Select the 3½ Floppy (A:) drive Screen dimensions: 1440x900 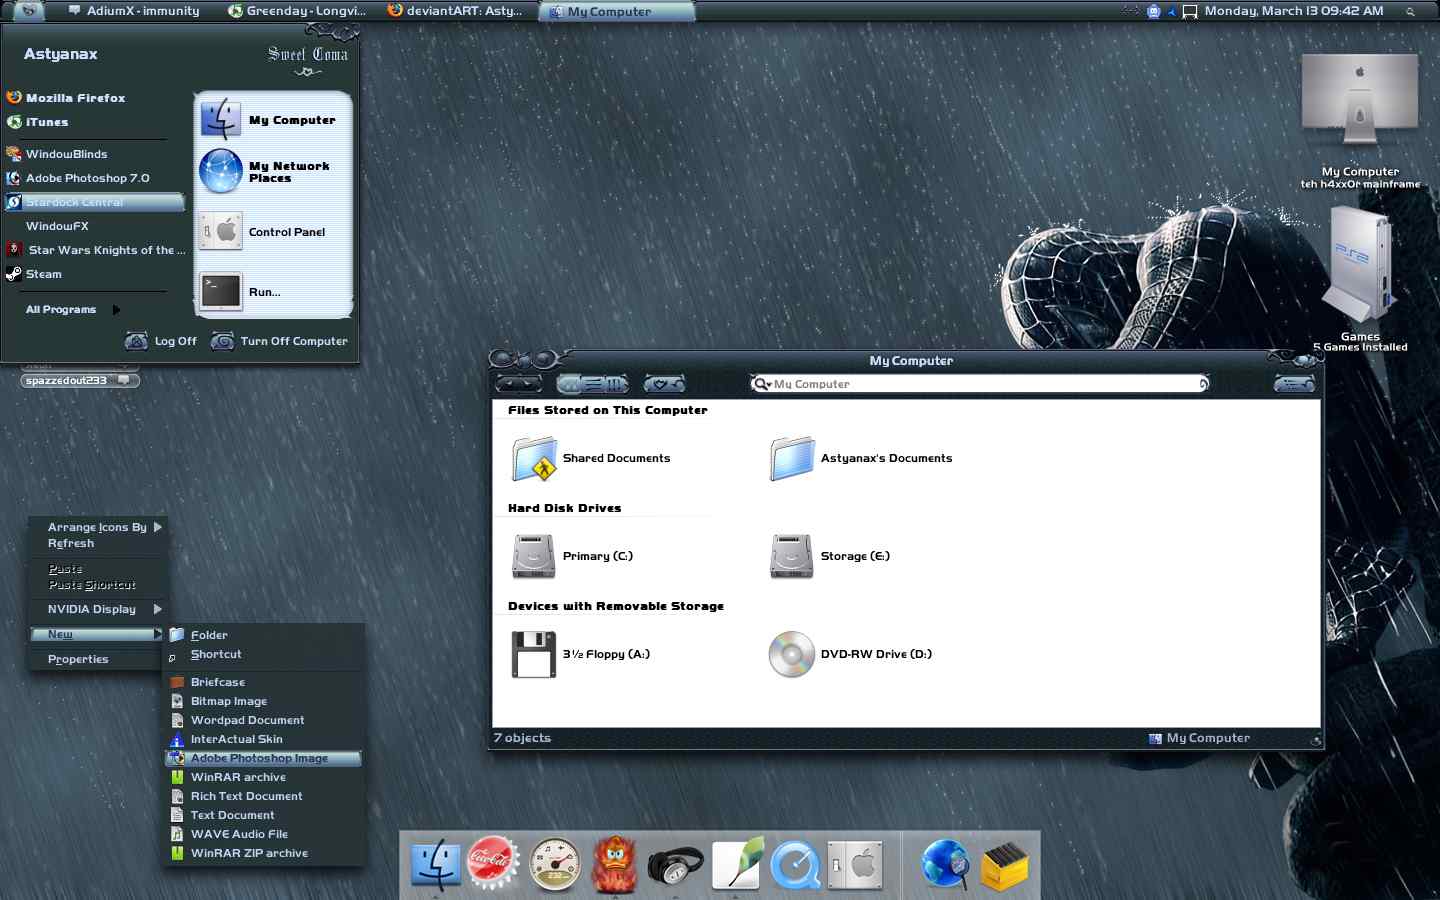coord(580,654)
